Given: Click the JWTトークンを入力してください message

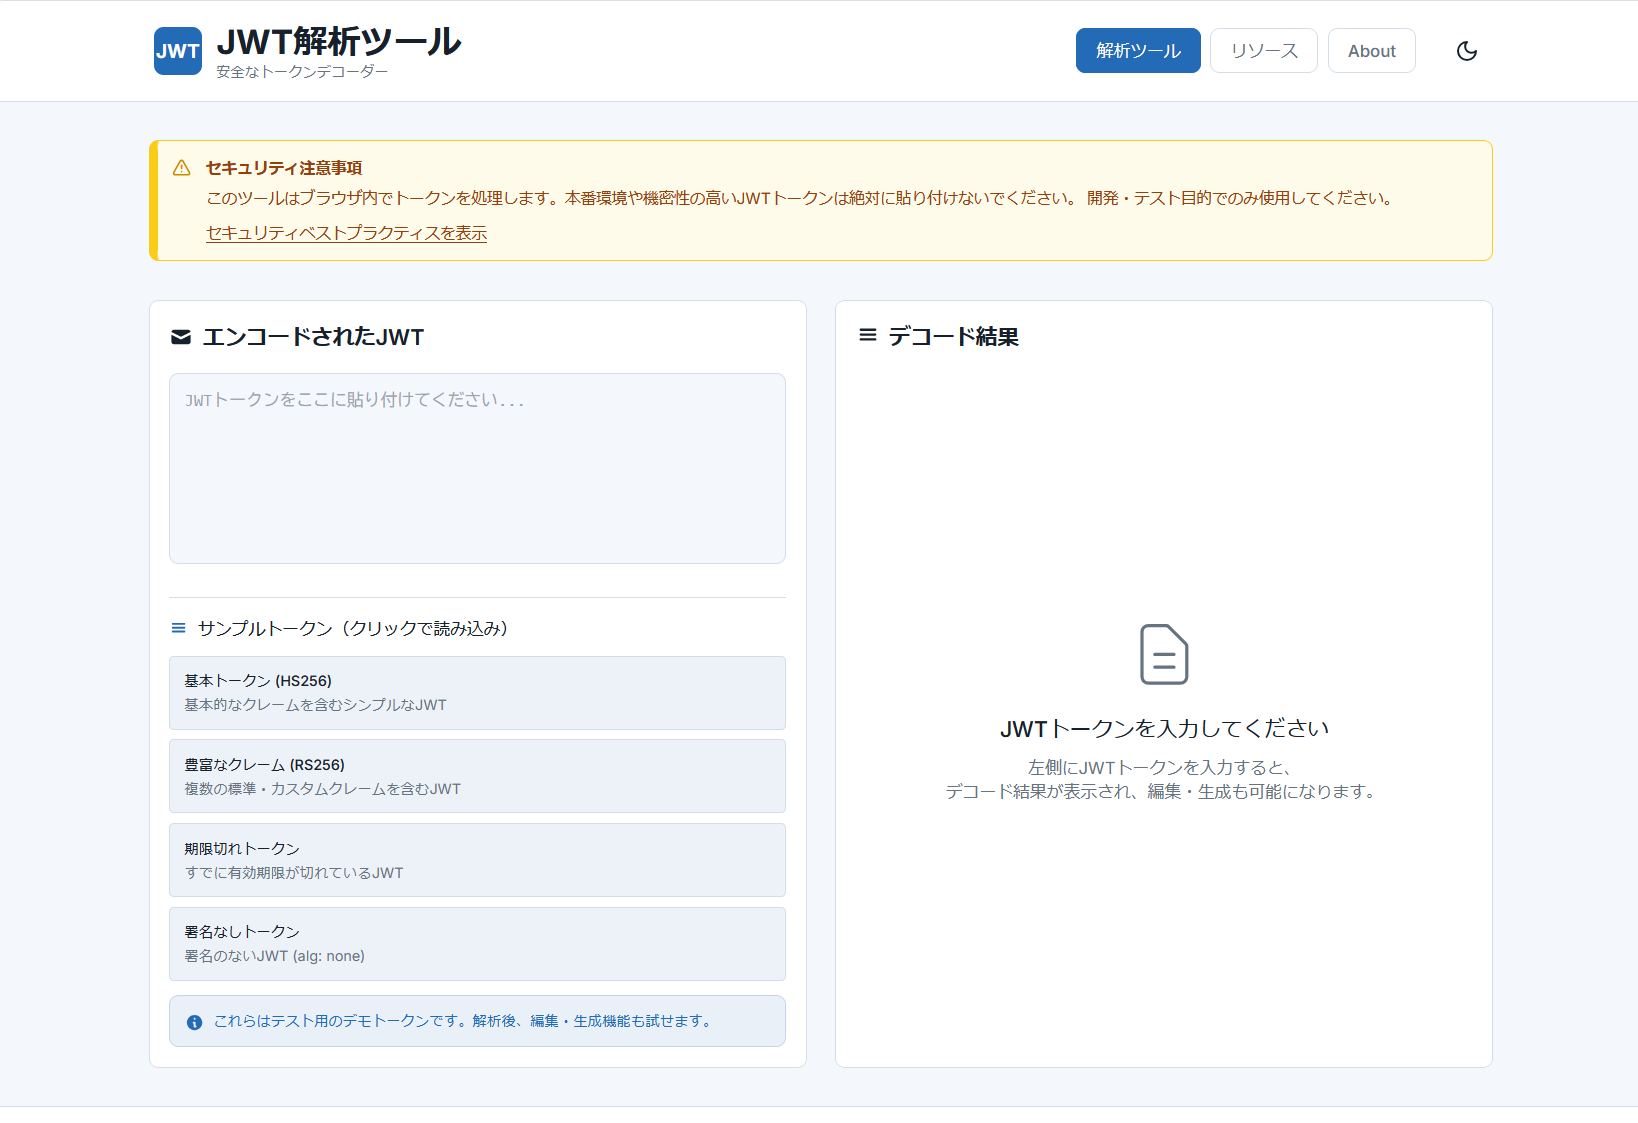Looking at the screenshot, I should point(1164,729).
